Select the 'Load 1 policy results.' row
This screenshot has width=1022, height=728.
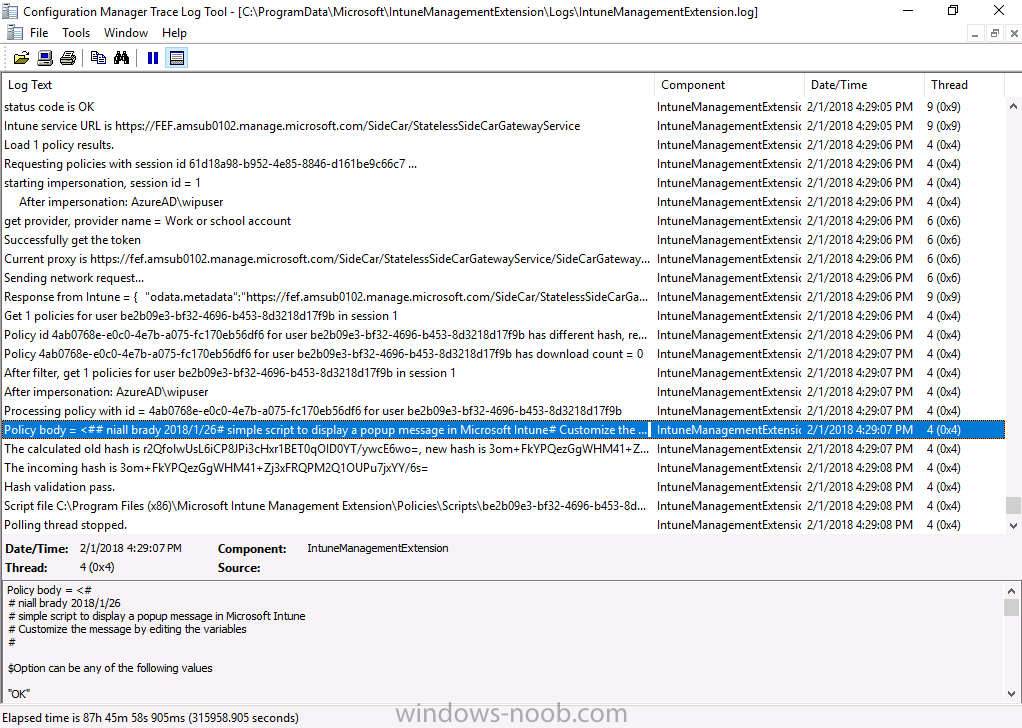pos(503,145)
